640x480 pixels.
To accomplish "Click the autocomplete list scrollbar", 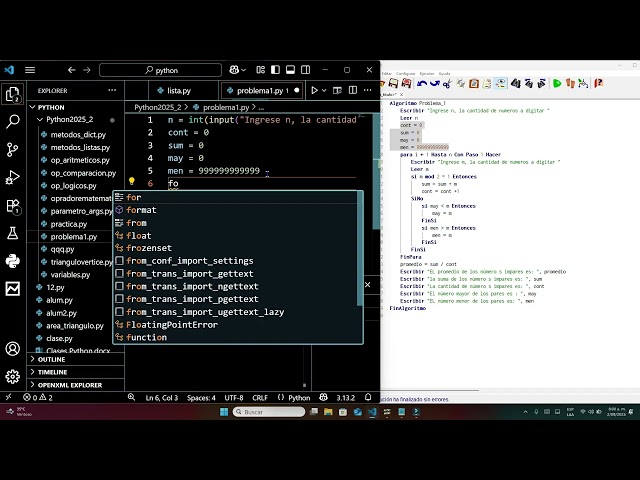I will [360, 248].
